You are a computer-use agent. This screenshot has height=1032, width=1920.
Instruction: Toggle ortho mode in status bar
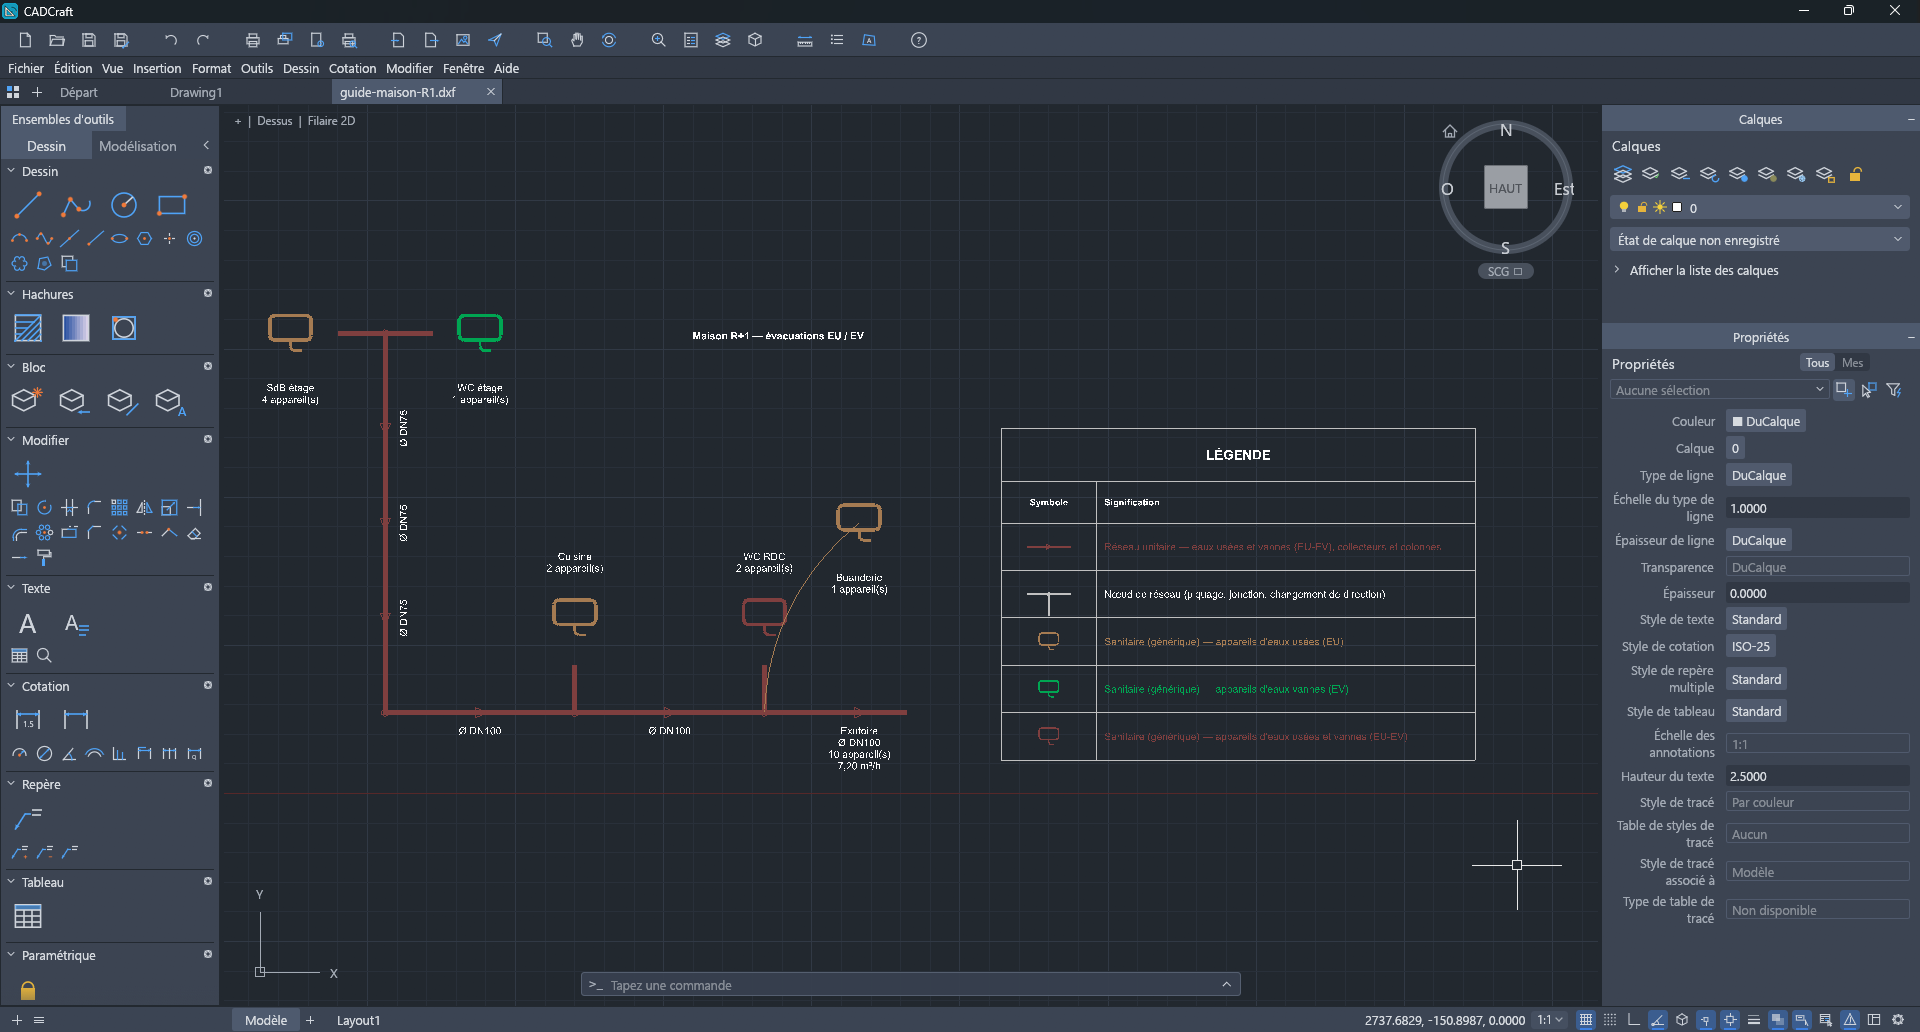[1634, 1020]
